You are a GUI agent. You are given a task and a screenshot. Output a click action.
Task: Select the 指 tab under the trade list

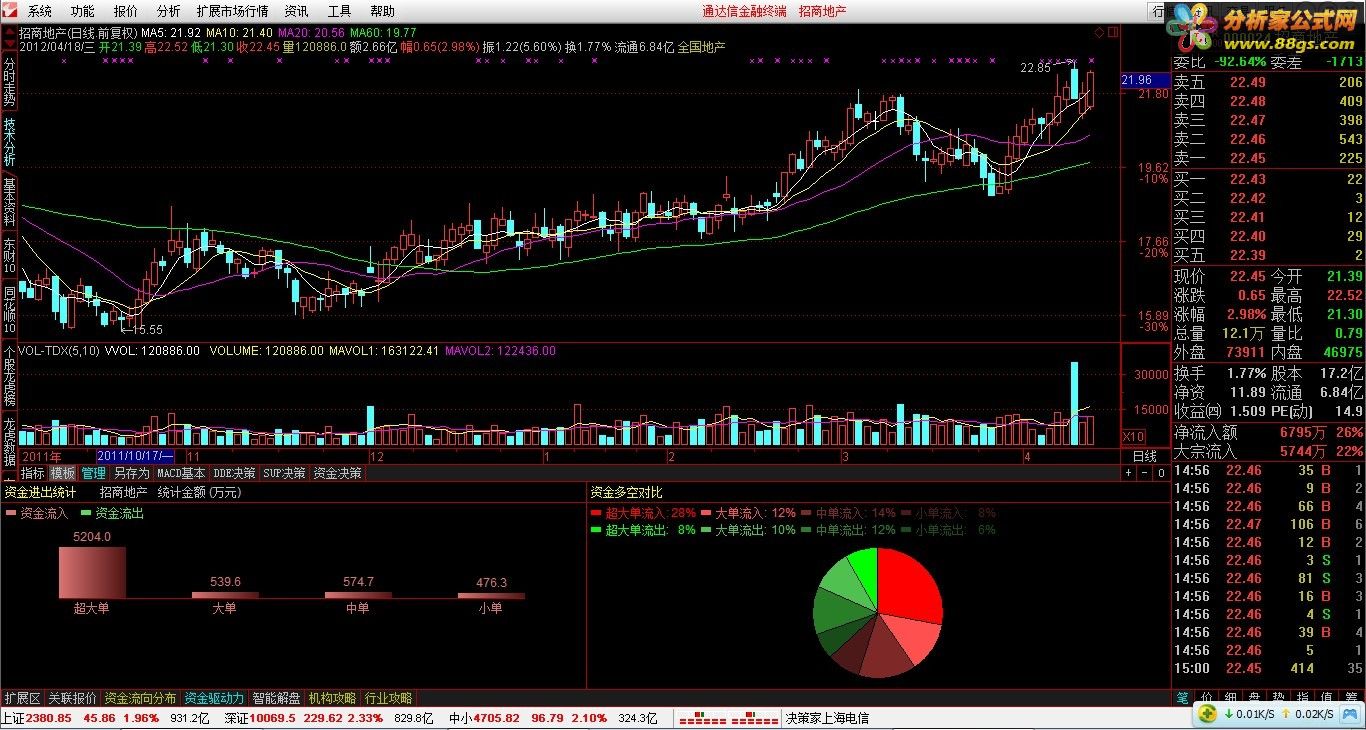tap(1302, 697)
